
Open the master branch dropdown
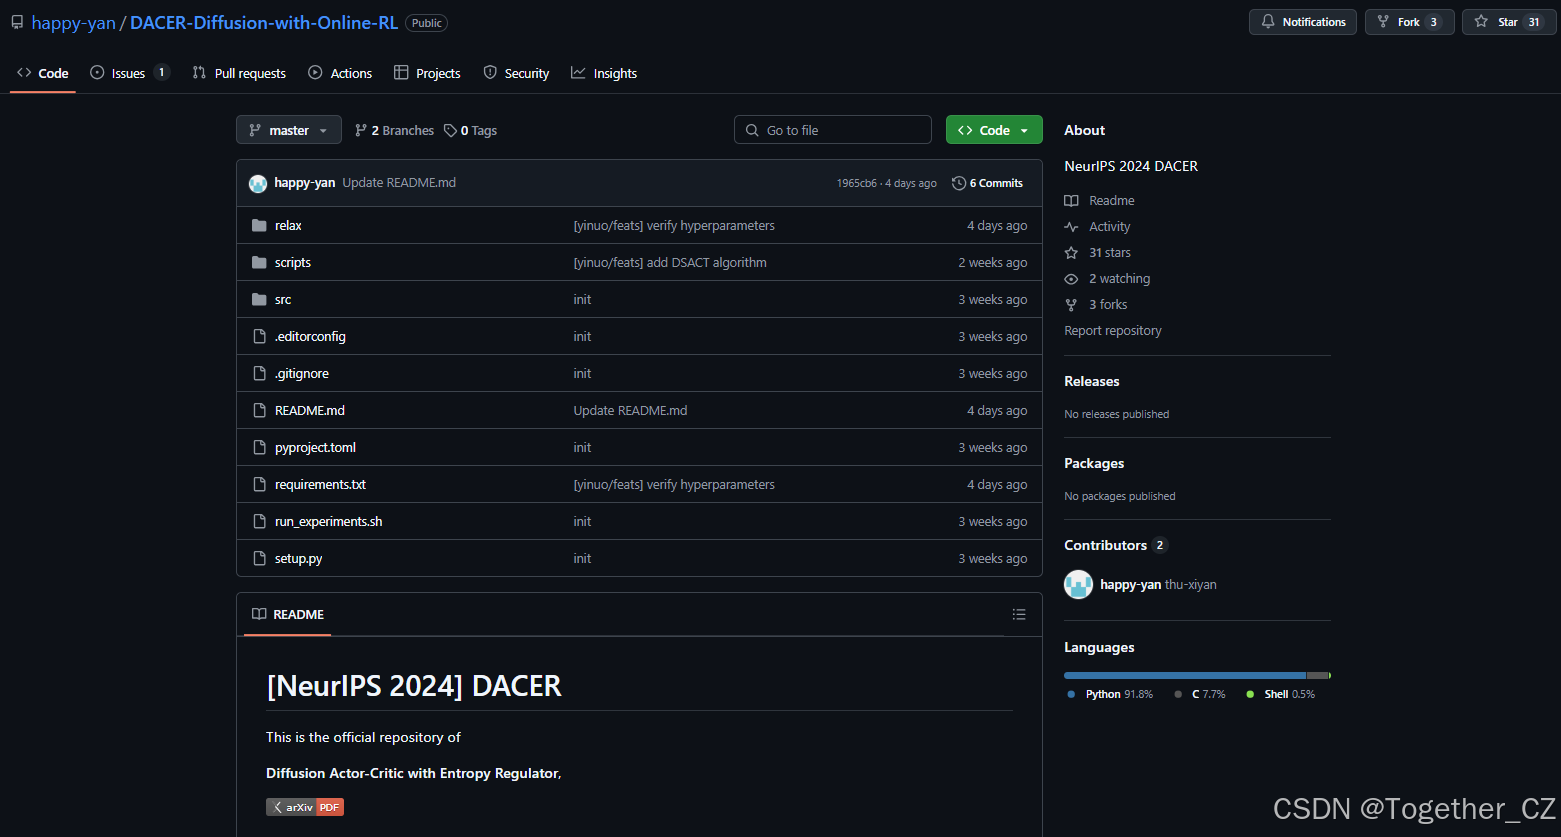coord(288,129)
